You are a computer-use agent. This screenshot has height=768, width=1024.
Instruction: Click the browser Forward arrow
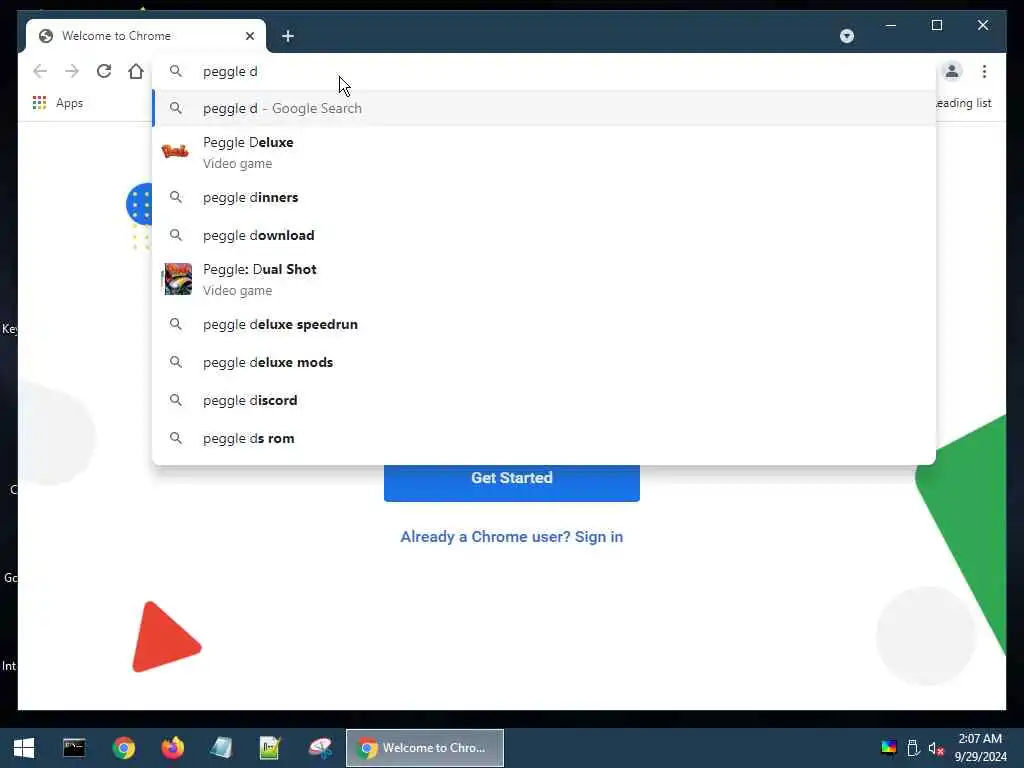click(x=72, y=71)
